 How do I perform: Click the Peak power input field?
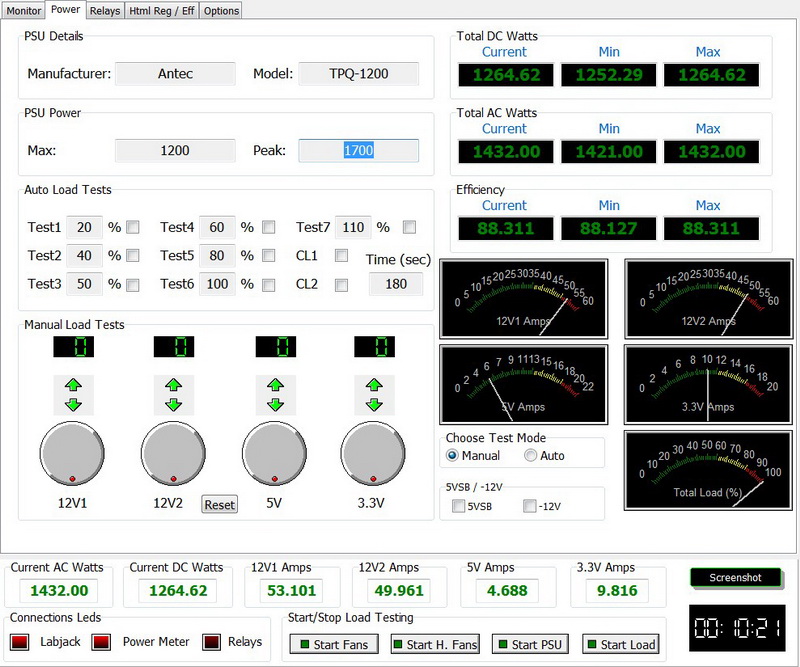click(x=358, y=151)
